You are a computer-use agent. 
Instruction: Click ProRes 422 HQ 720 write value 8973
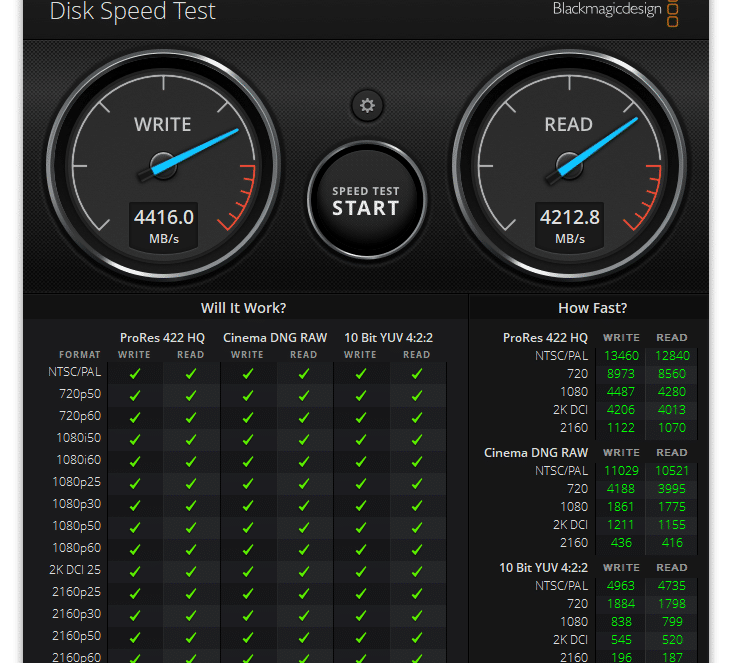pos(621,374)
